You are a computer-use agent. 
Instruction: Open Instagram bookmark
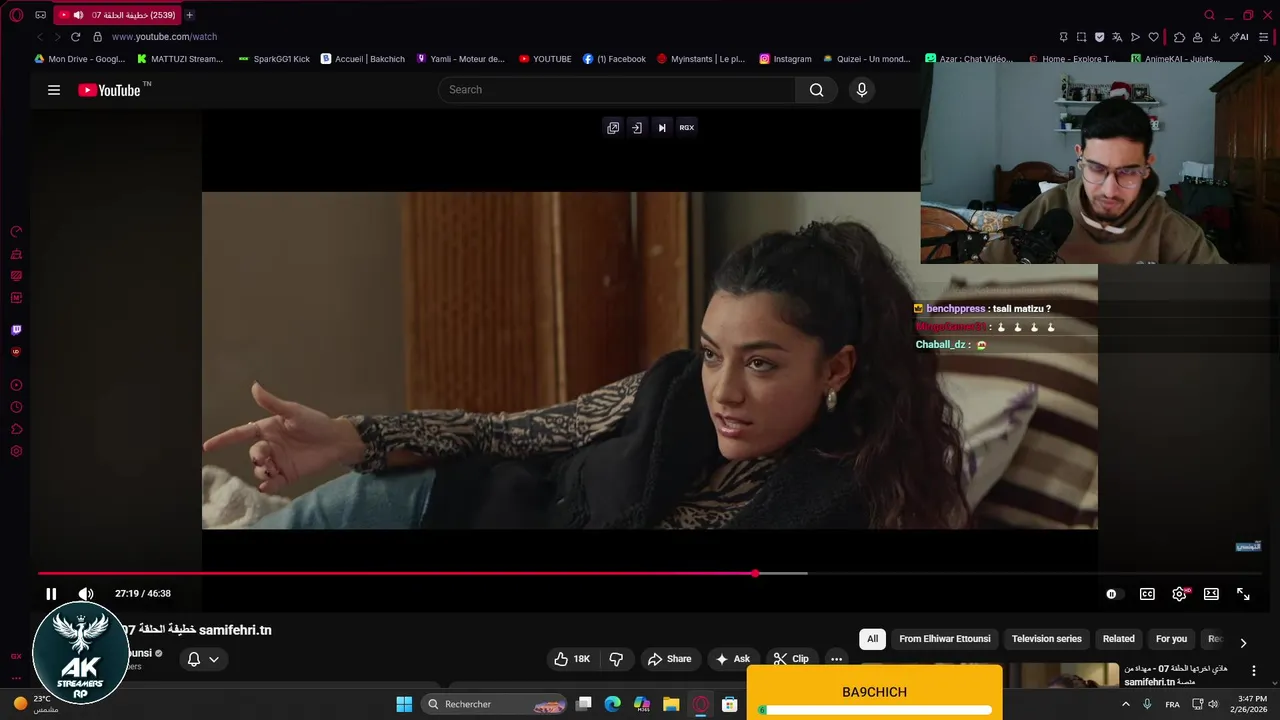[785, 59]
